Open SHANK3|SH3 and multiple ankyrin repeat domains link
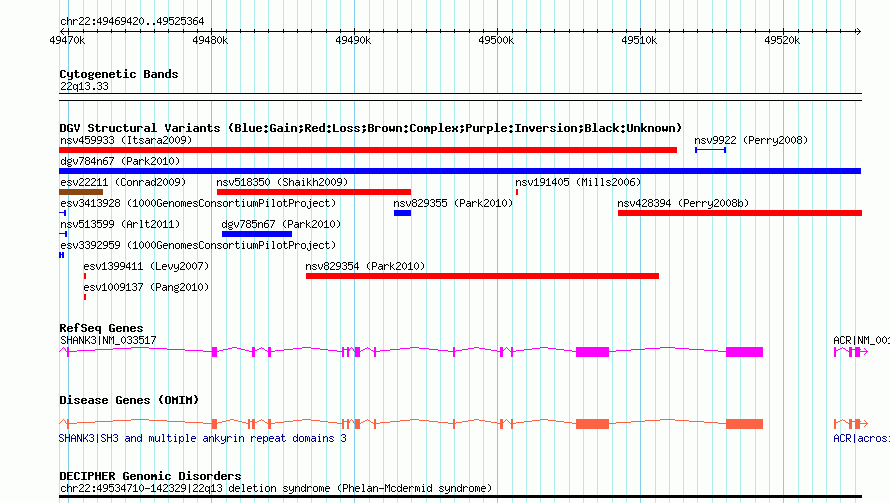Viewport: 890px width, 503px height. point(203,439)
